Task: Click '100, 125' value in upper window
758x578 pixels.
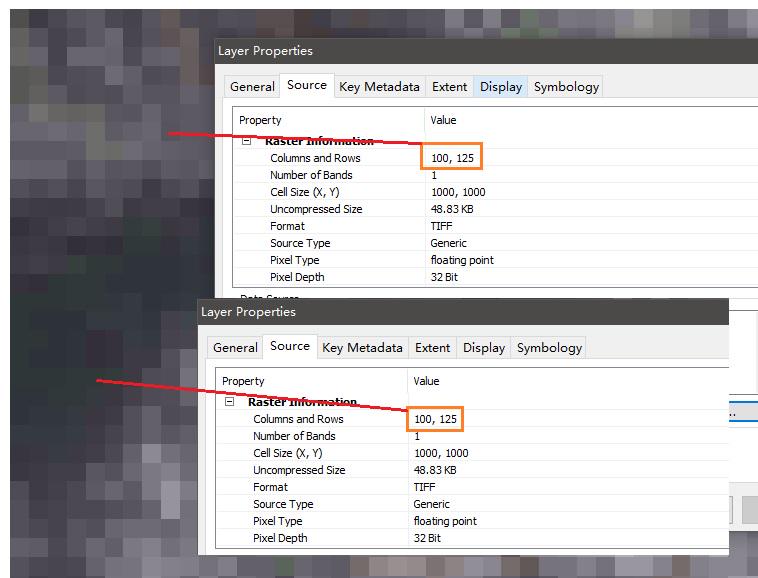Action: point(452,158)
